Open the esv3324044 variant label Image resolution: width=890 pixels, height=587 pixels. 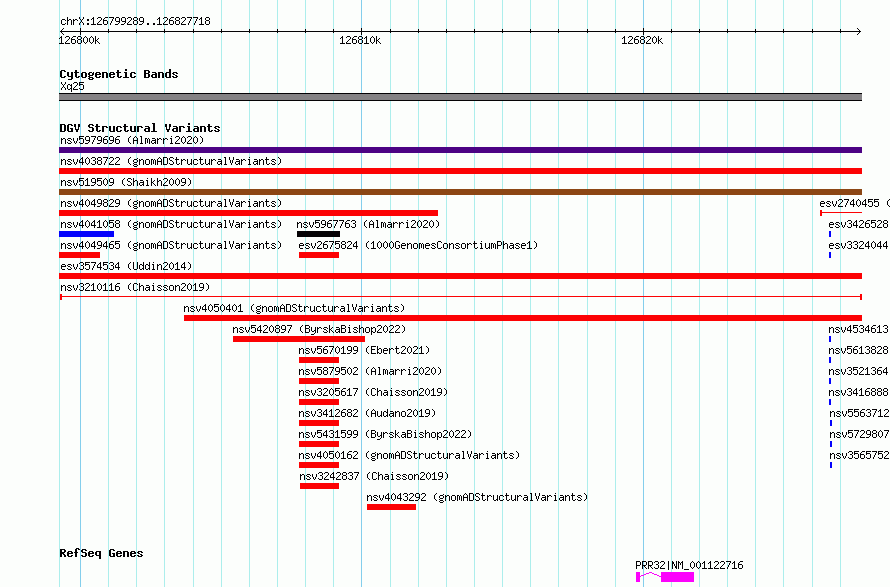[x=859, y=245]
